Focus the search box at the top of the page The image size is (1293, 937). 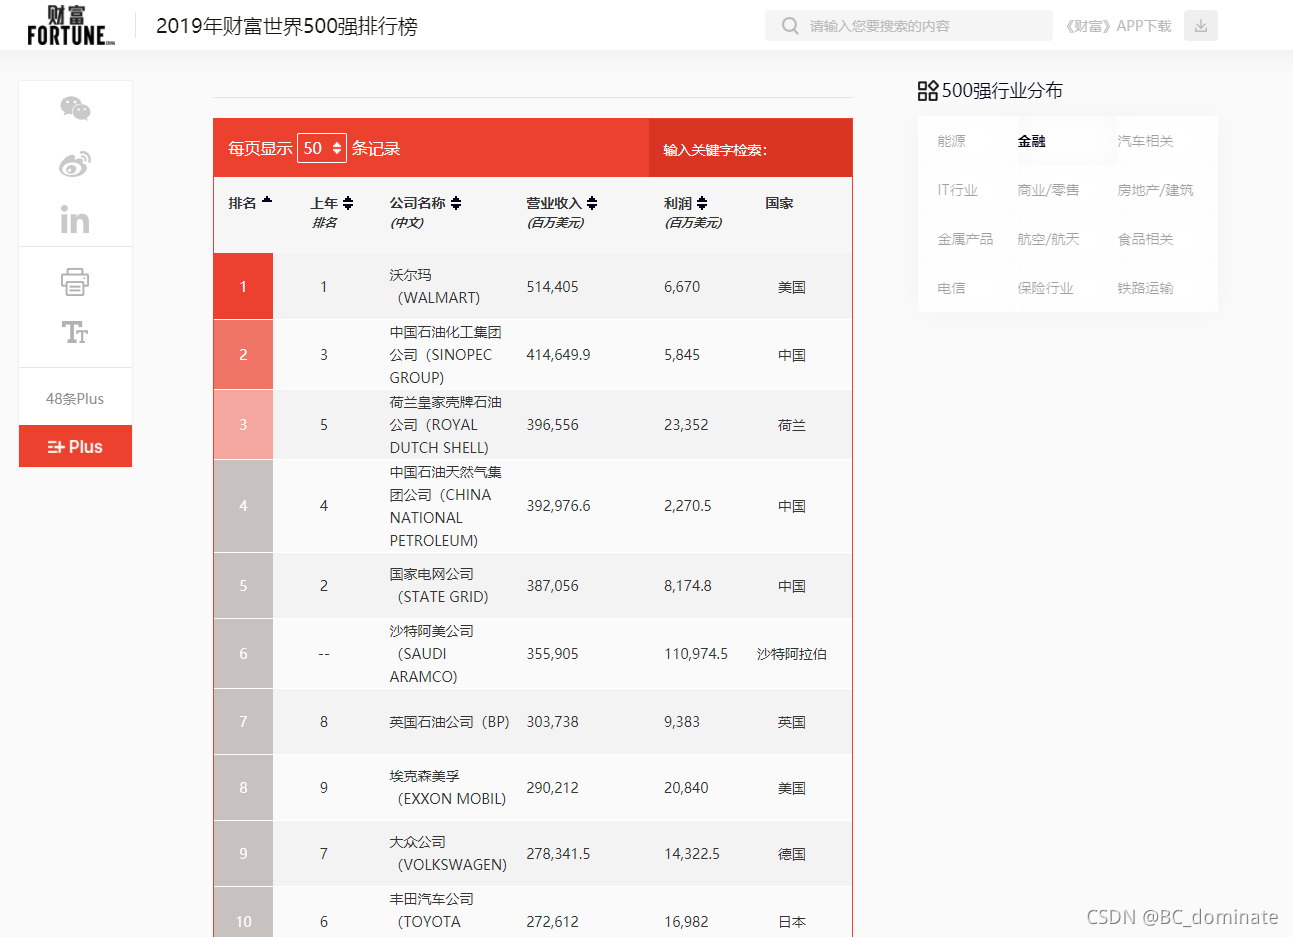[x=909, y=26]
